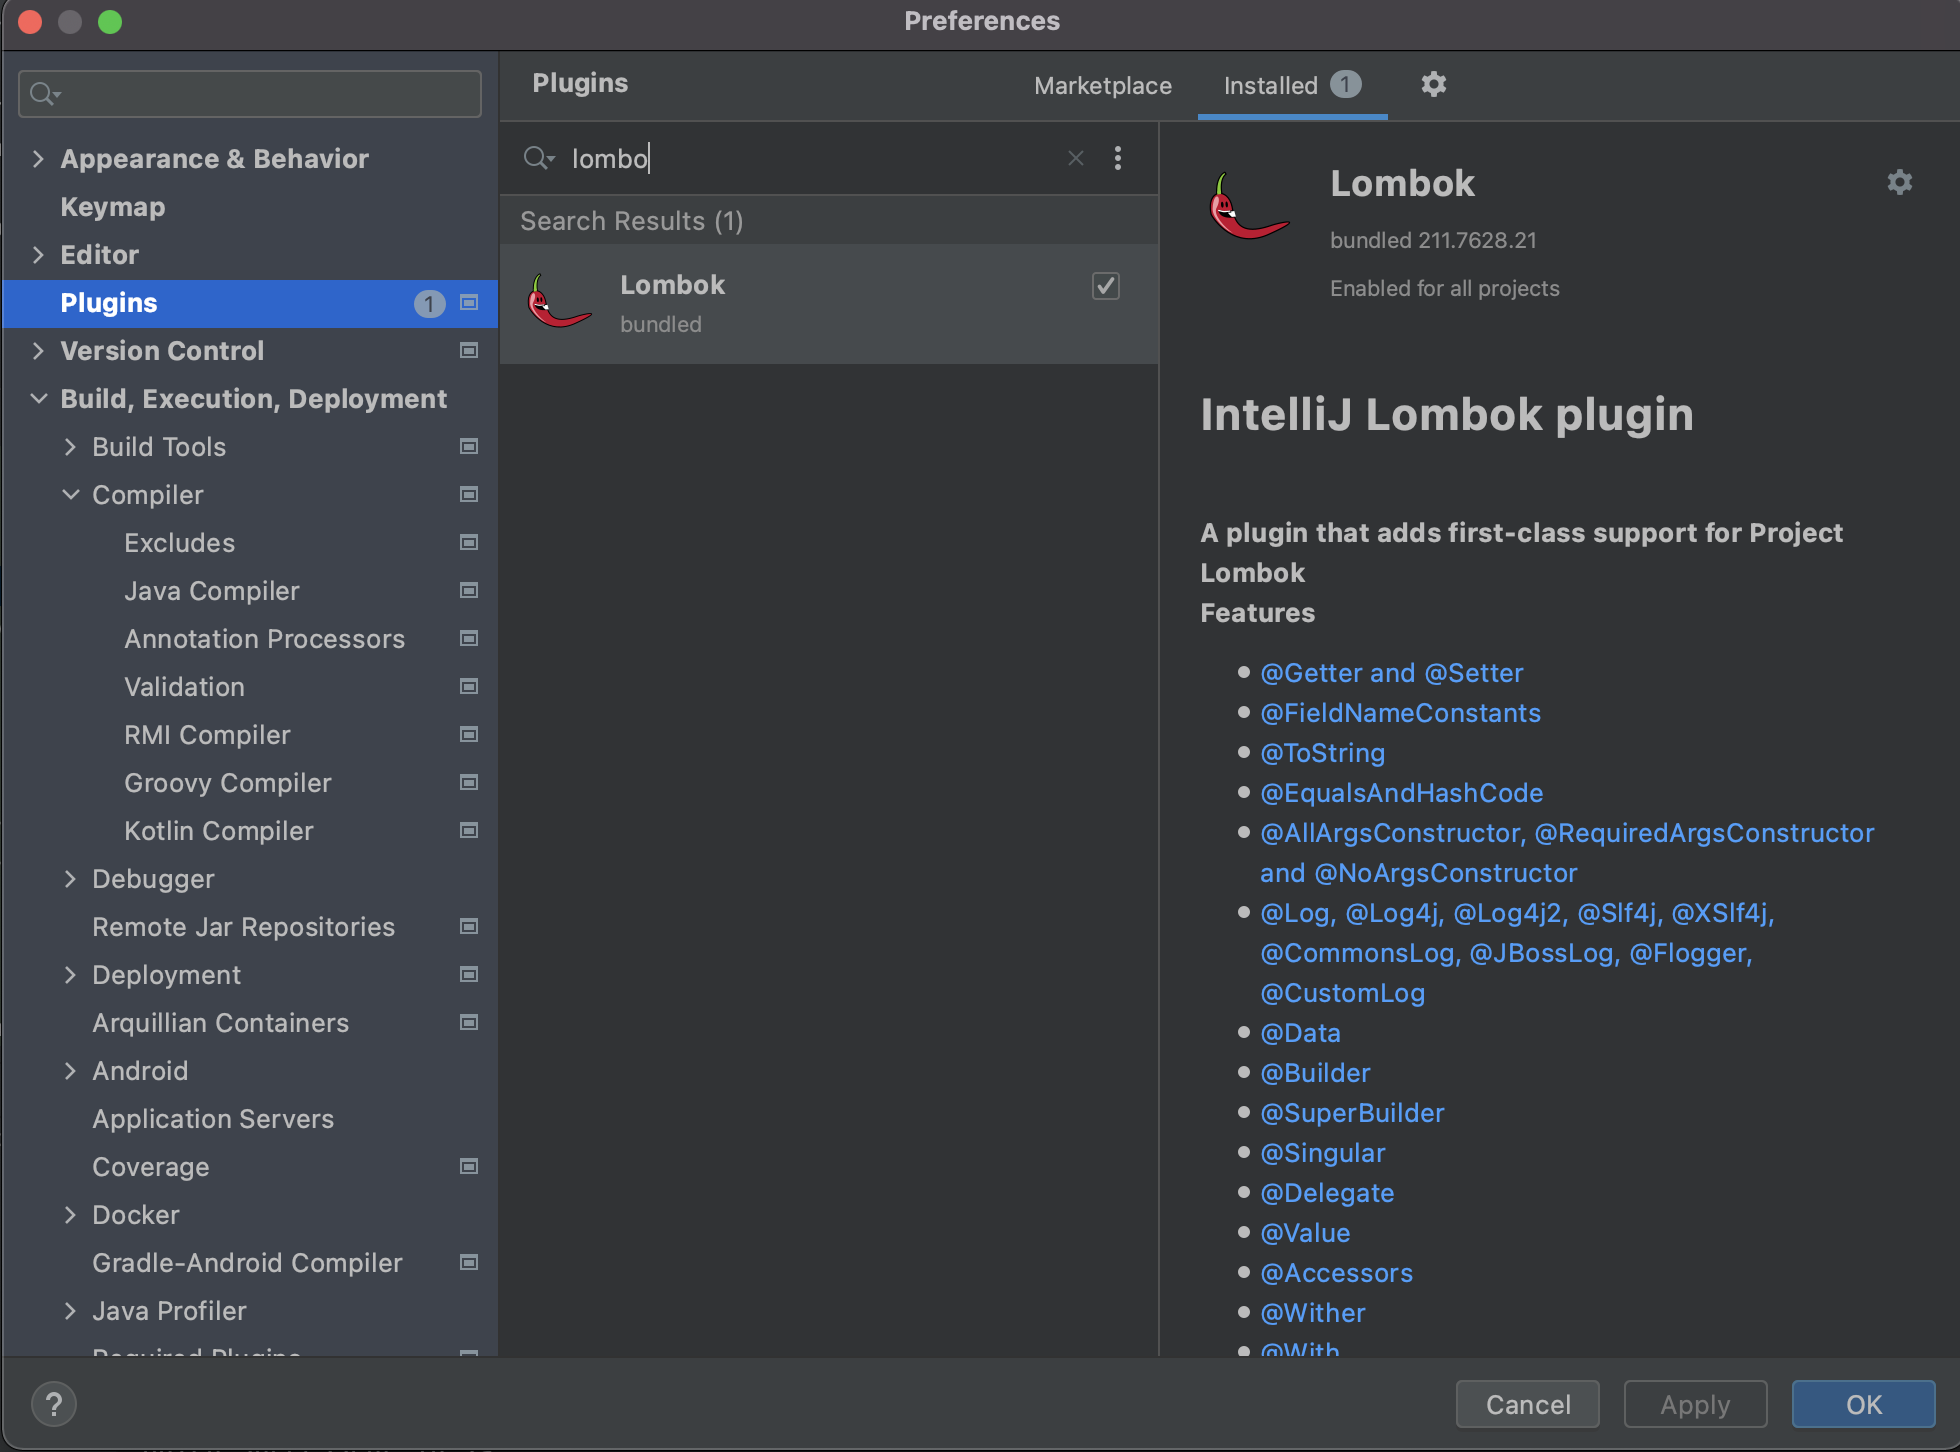
Task: Open the Lombok plugin options gear
Action: [1899, 182]
